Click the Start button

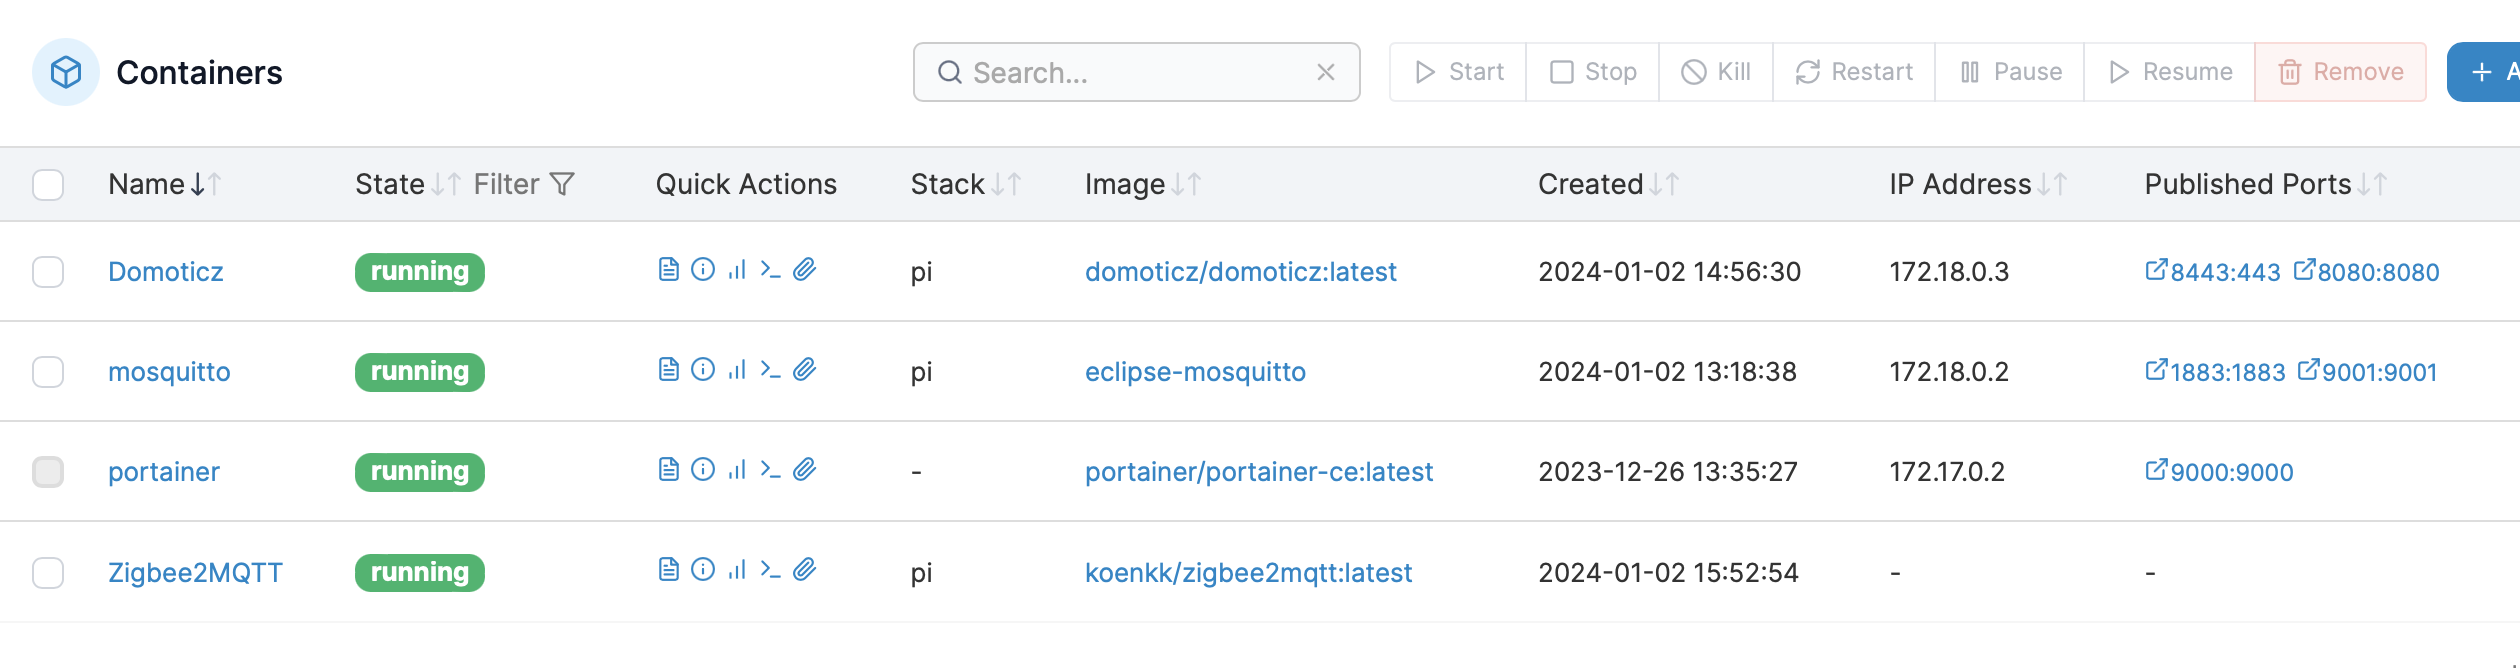[x=1458, y=72]
